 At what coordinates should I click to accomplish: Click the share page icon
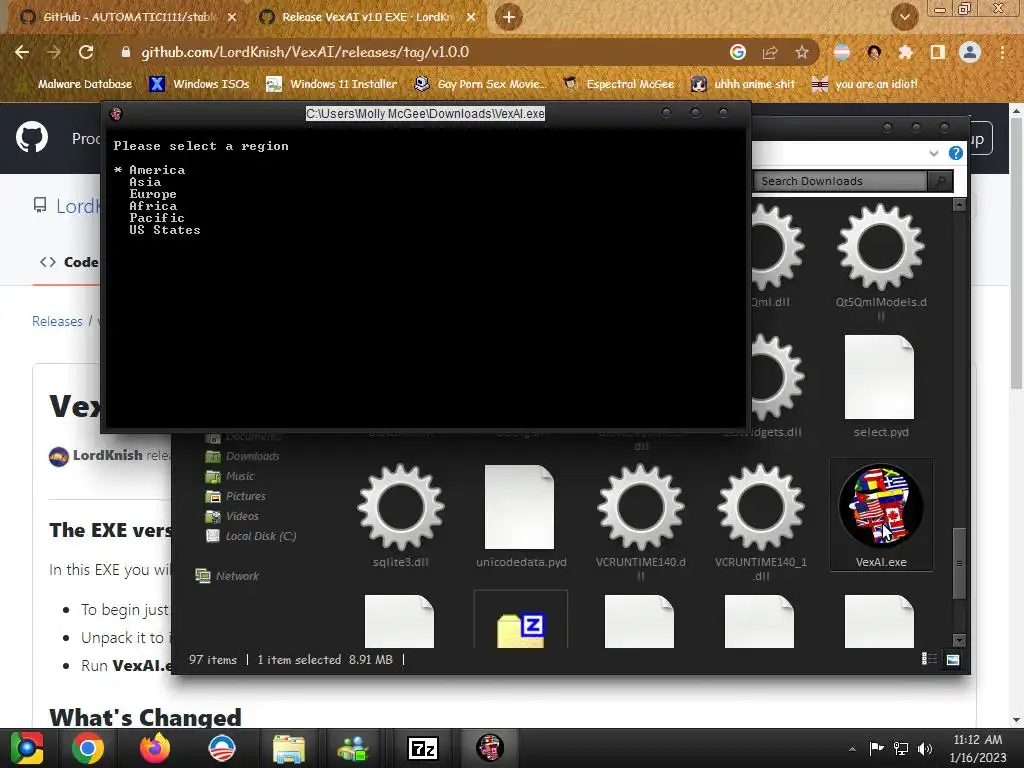click(x=770, y=52)
